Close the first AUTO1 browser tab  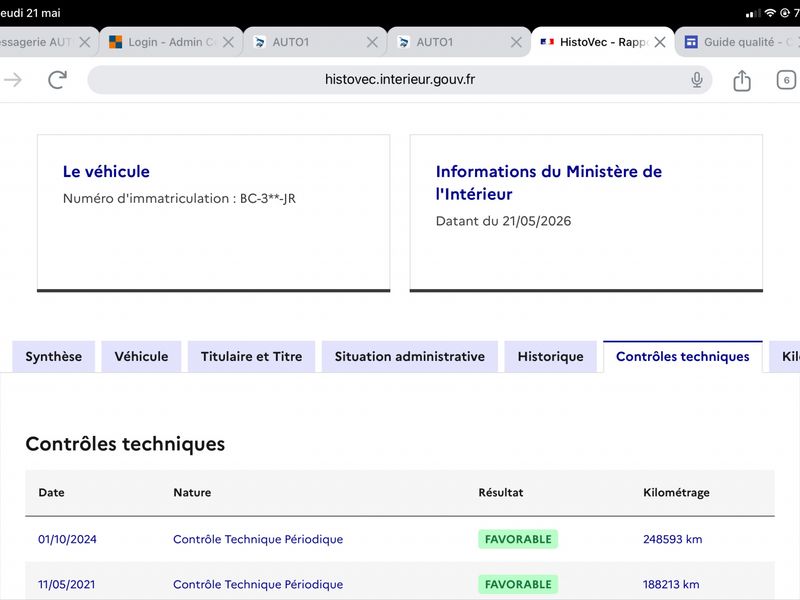[x=372, y=42]
